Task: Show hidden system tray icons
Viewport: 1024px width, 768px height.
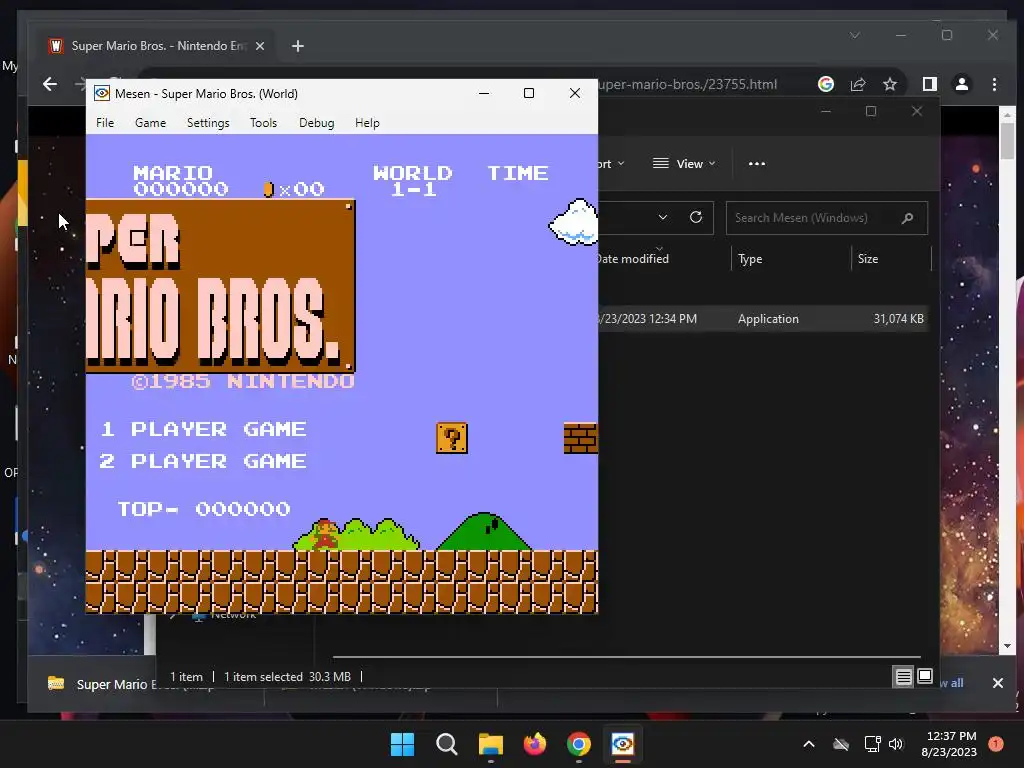Action: 808,744
